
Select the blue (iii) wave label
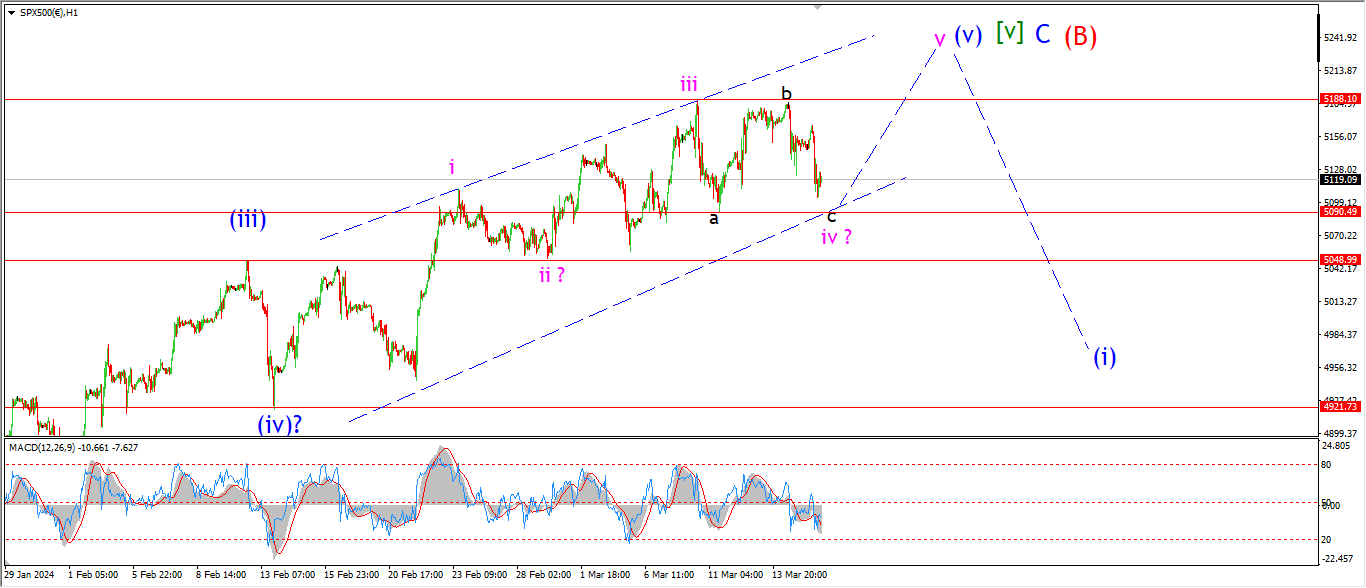click(247, 220)
